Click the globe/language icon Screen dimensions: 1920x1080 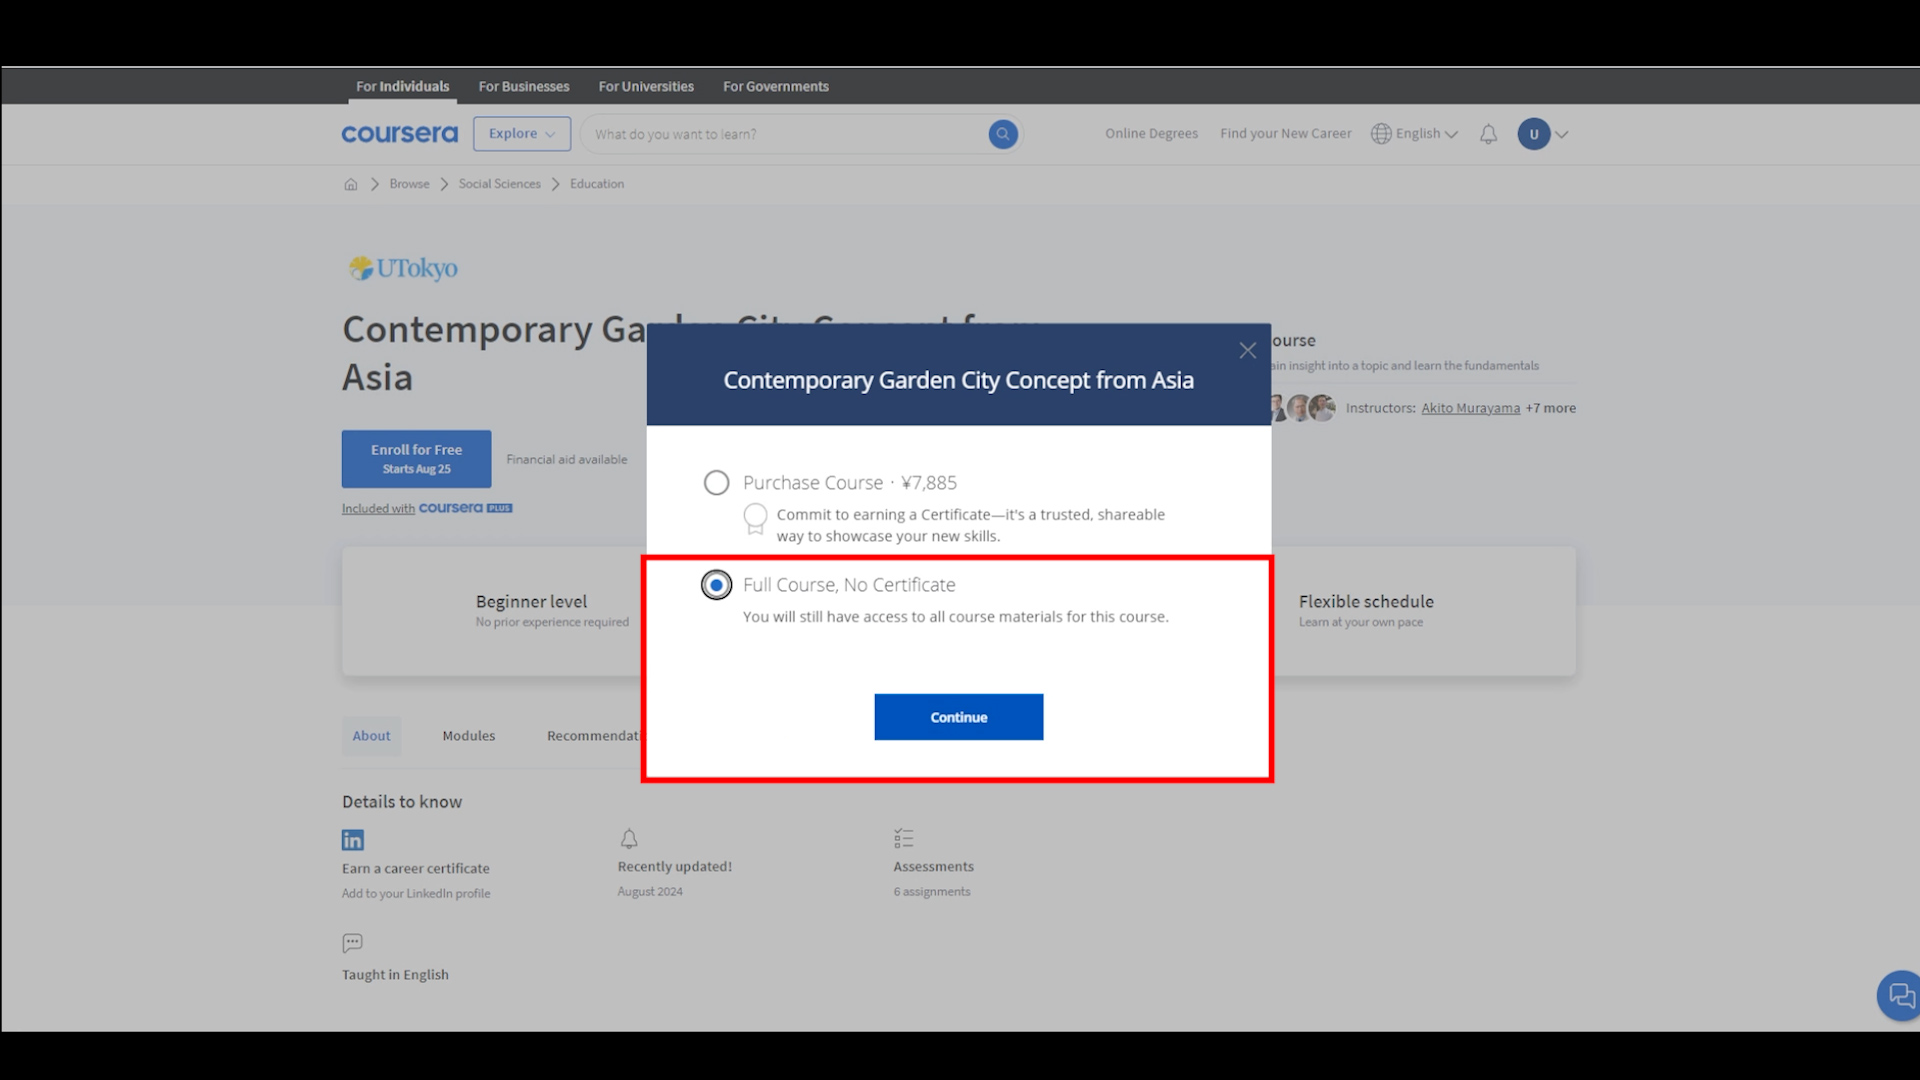point(1382,133)
